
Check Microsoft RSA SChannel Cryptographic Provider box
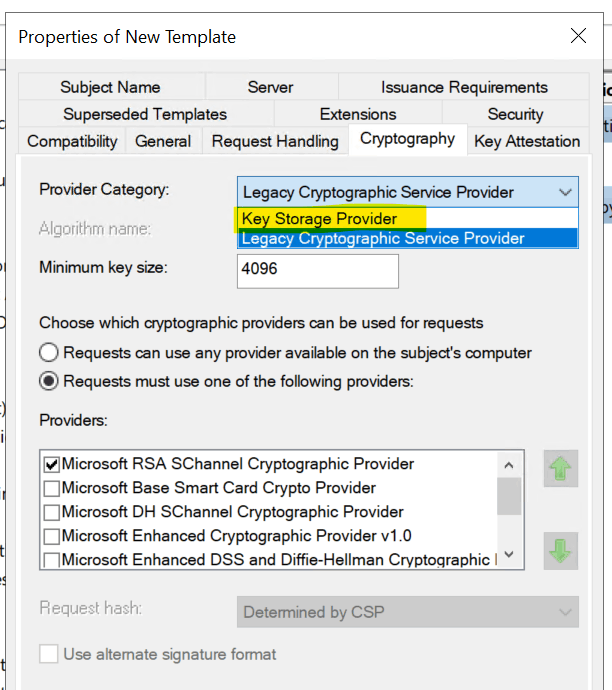coord(52,464)
